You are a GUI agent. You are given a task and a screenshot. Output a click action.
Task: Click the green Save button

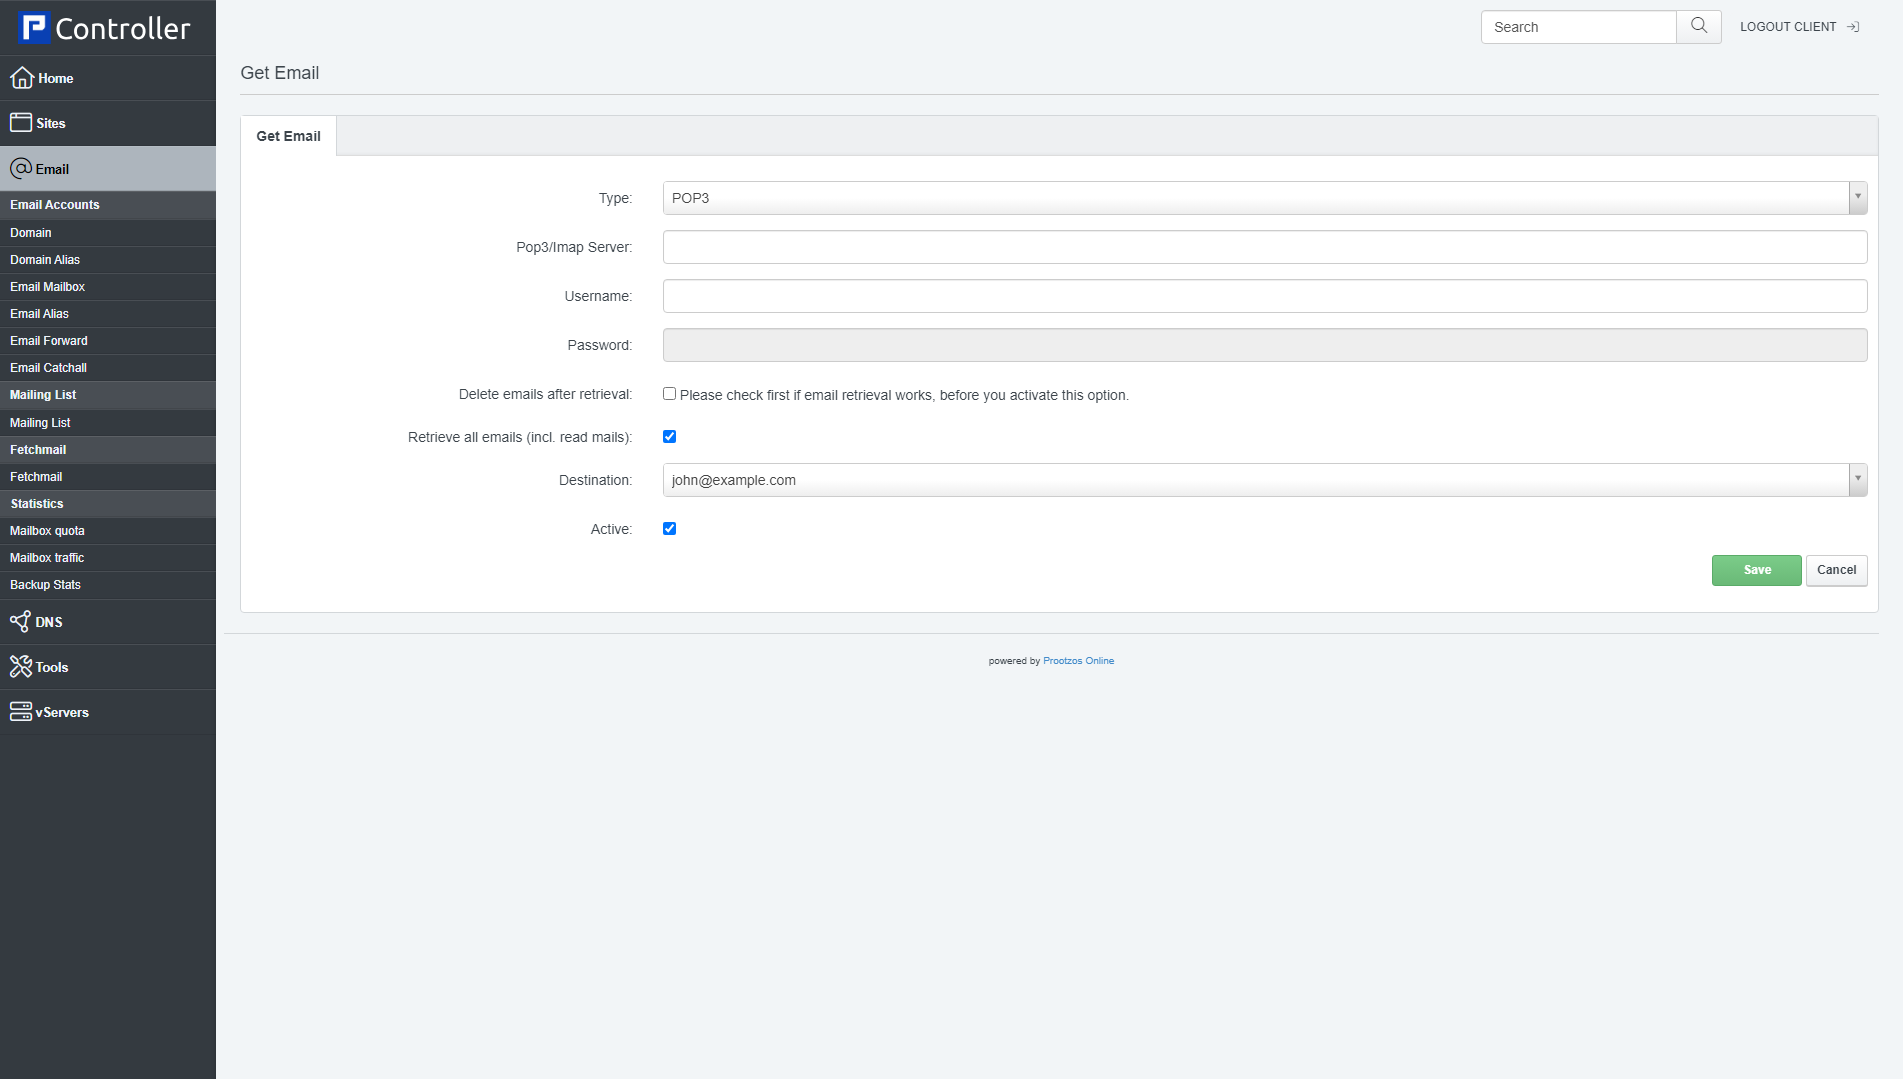[1756, 569]
